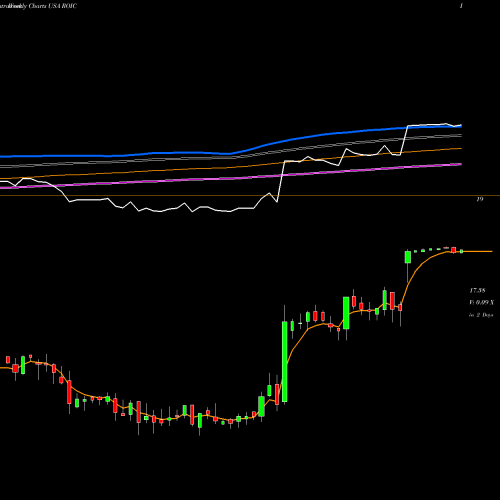Click the 'Charts USA ROIC' title text
Screen dimensions: 500x500
53,6
